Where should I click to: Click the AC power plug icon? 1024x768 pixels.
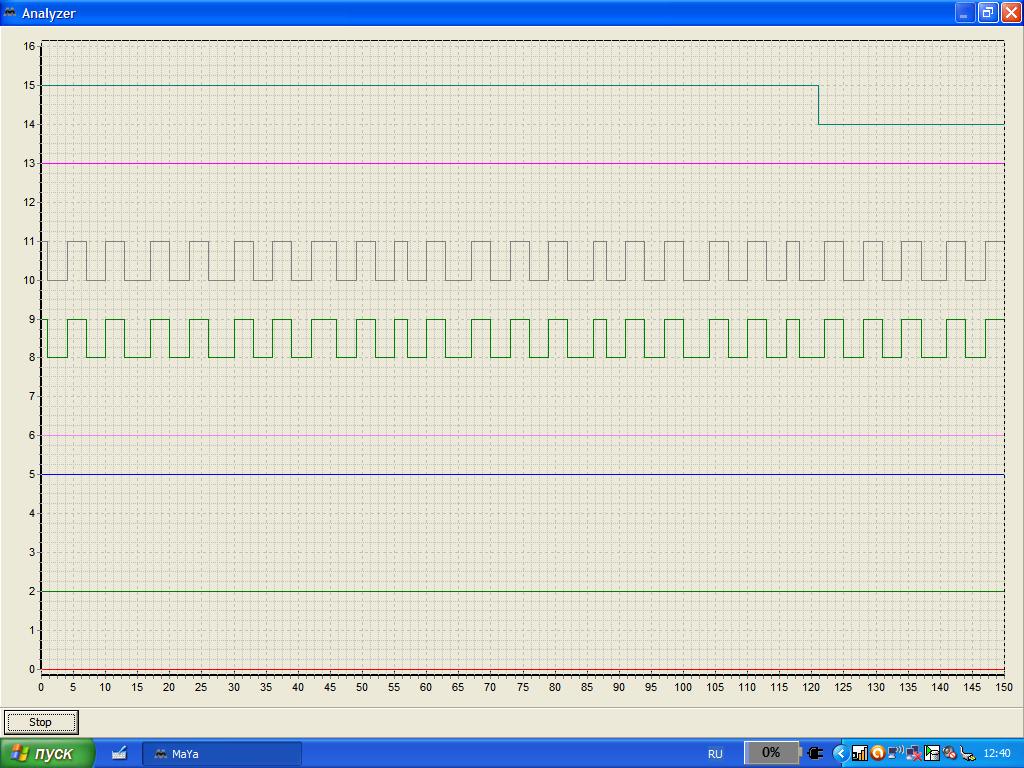pyautogui.click(x=815, y=754)
